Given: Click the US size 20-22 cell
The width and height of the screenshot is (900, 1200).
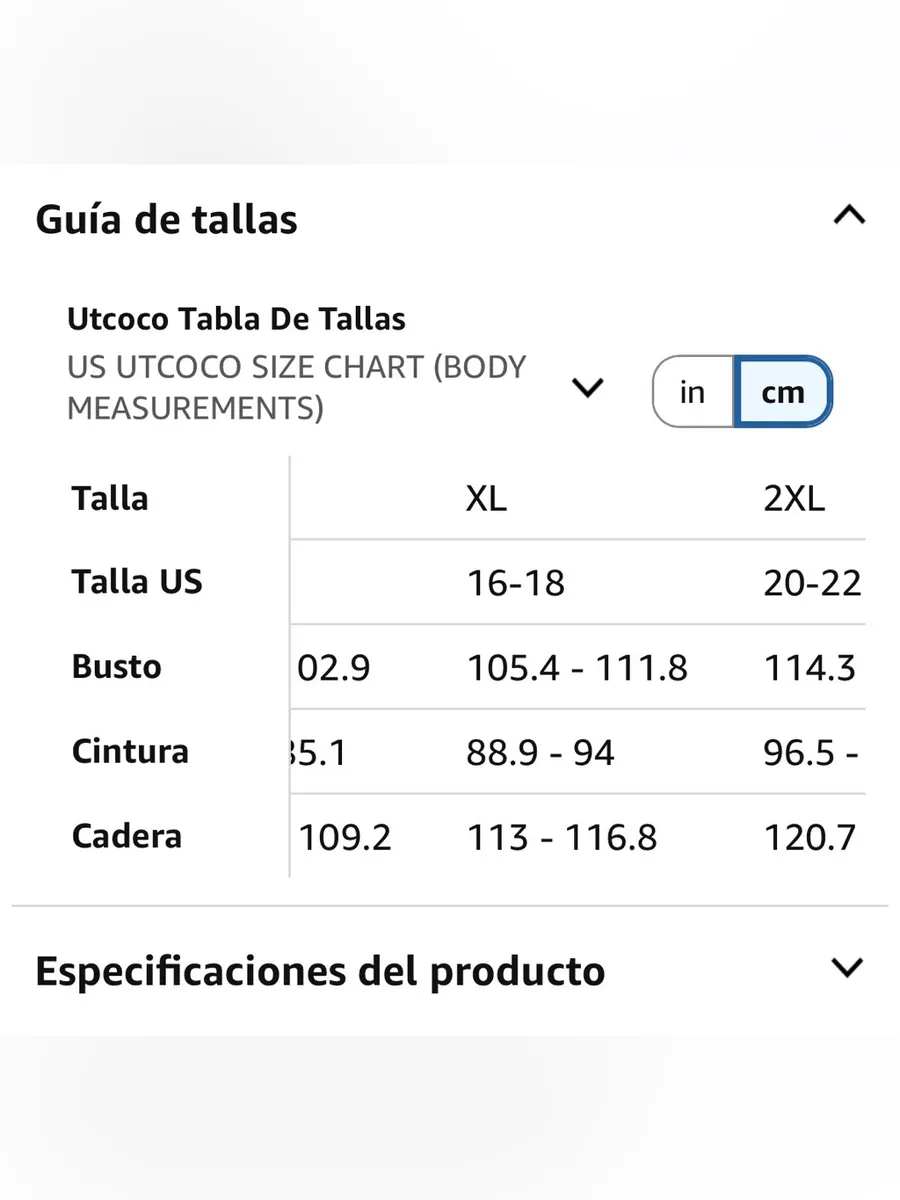Looking at the screenshot, I should point(812,582).
